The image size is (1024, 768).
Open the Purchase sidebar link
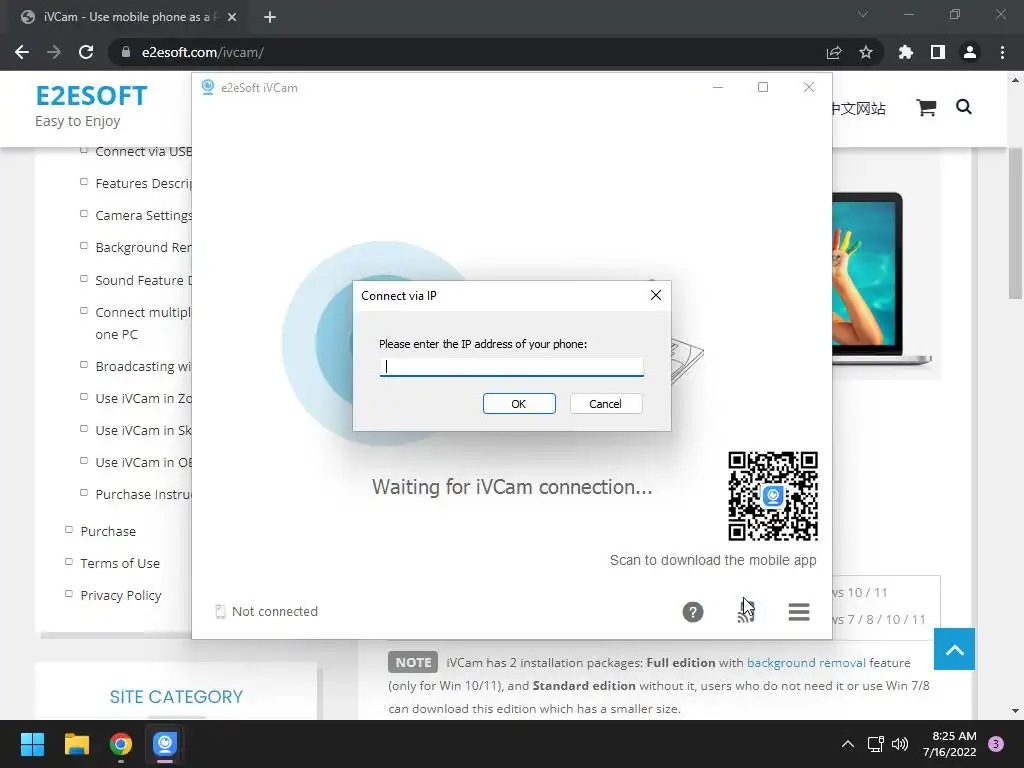pyautogui.click(x=108, y=532)
